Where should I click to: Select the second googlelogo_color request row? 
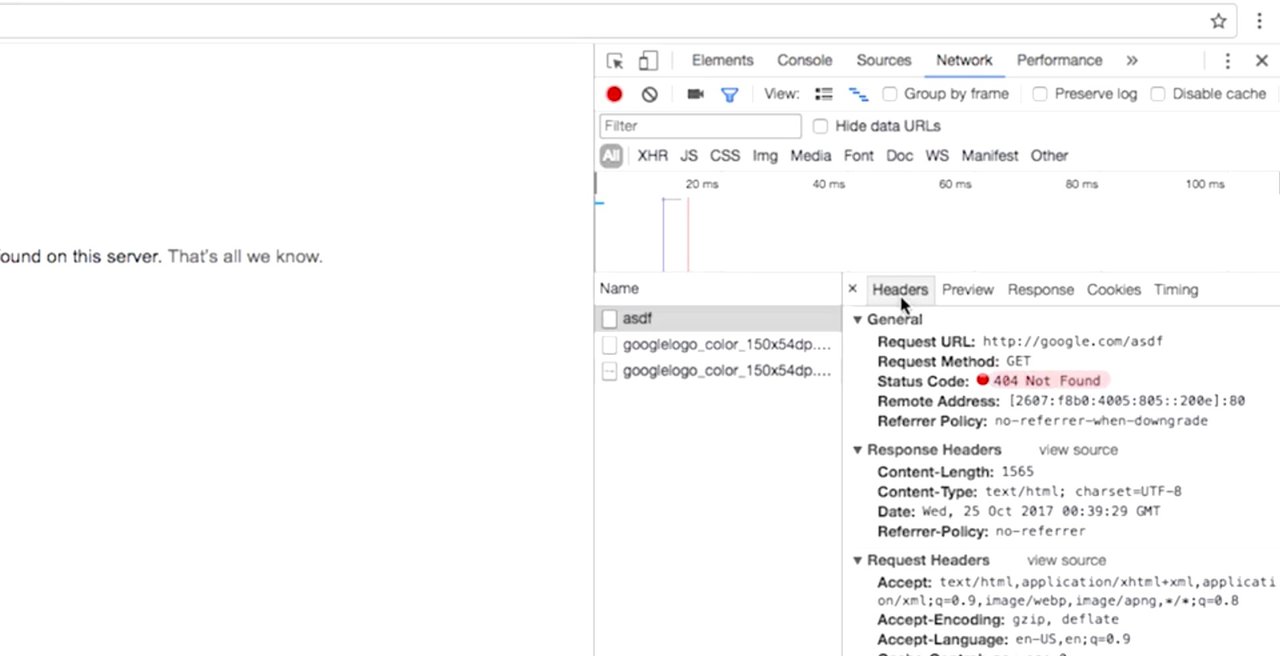(718, 371)
